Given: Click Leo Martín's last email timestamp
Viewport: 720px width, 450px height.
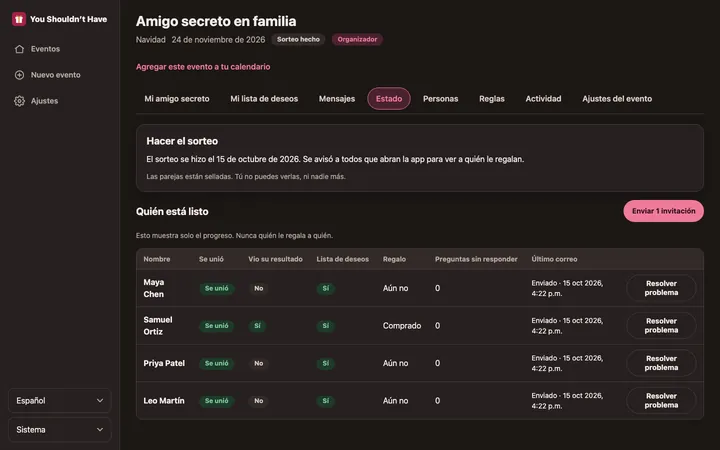Looking at the screenshot, I should click(567, 400).
